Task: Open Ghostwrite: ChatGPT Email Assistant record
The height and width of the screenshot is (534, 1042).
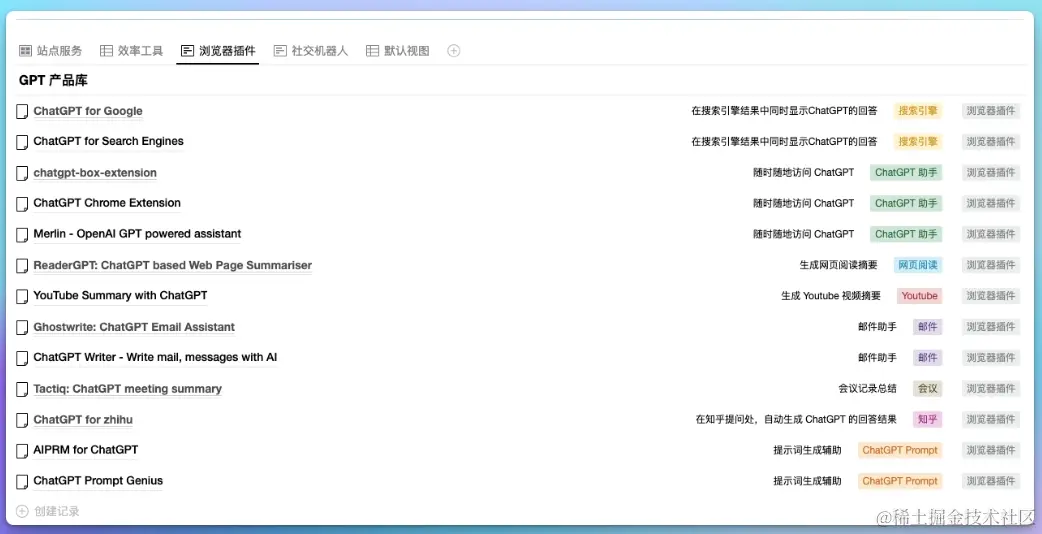Action: 134,327
